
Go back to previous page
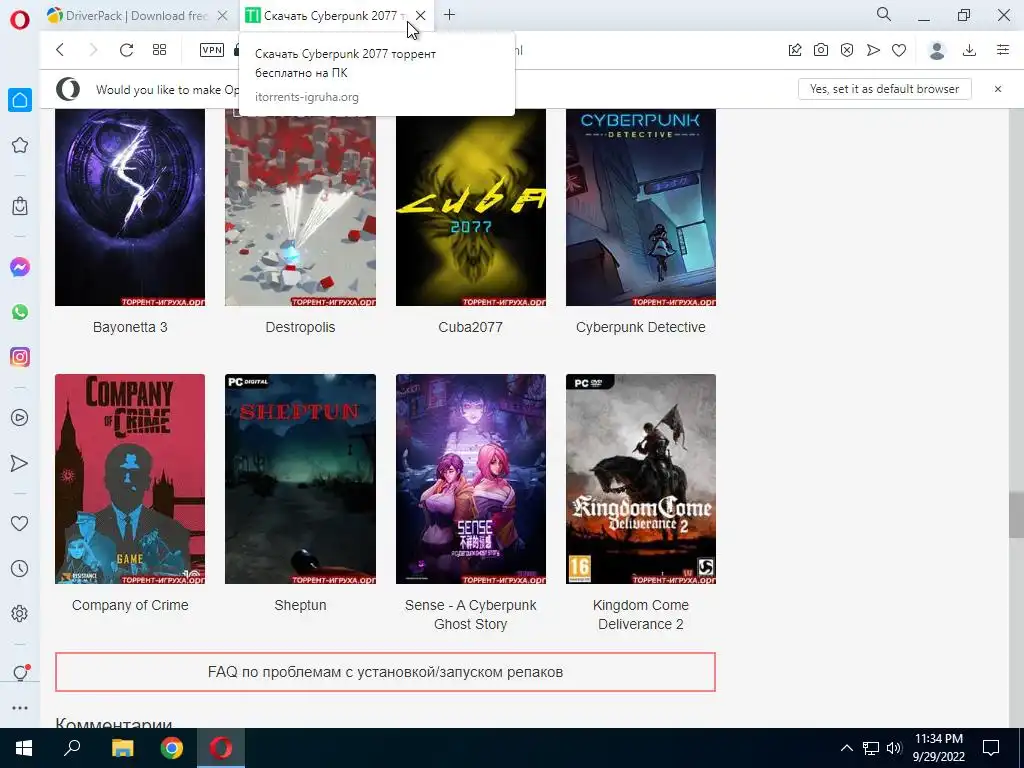pyautogui.click(x=60, y=50)
